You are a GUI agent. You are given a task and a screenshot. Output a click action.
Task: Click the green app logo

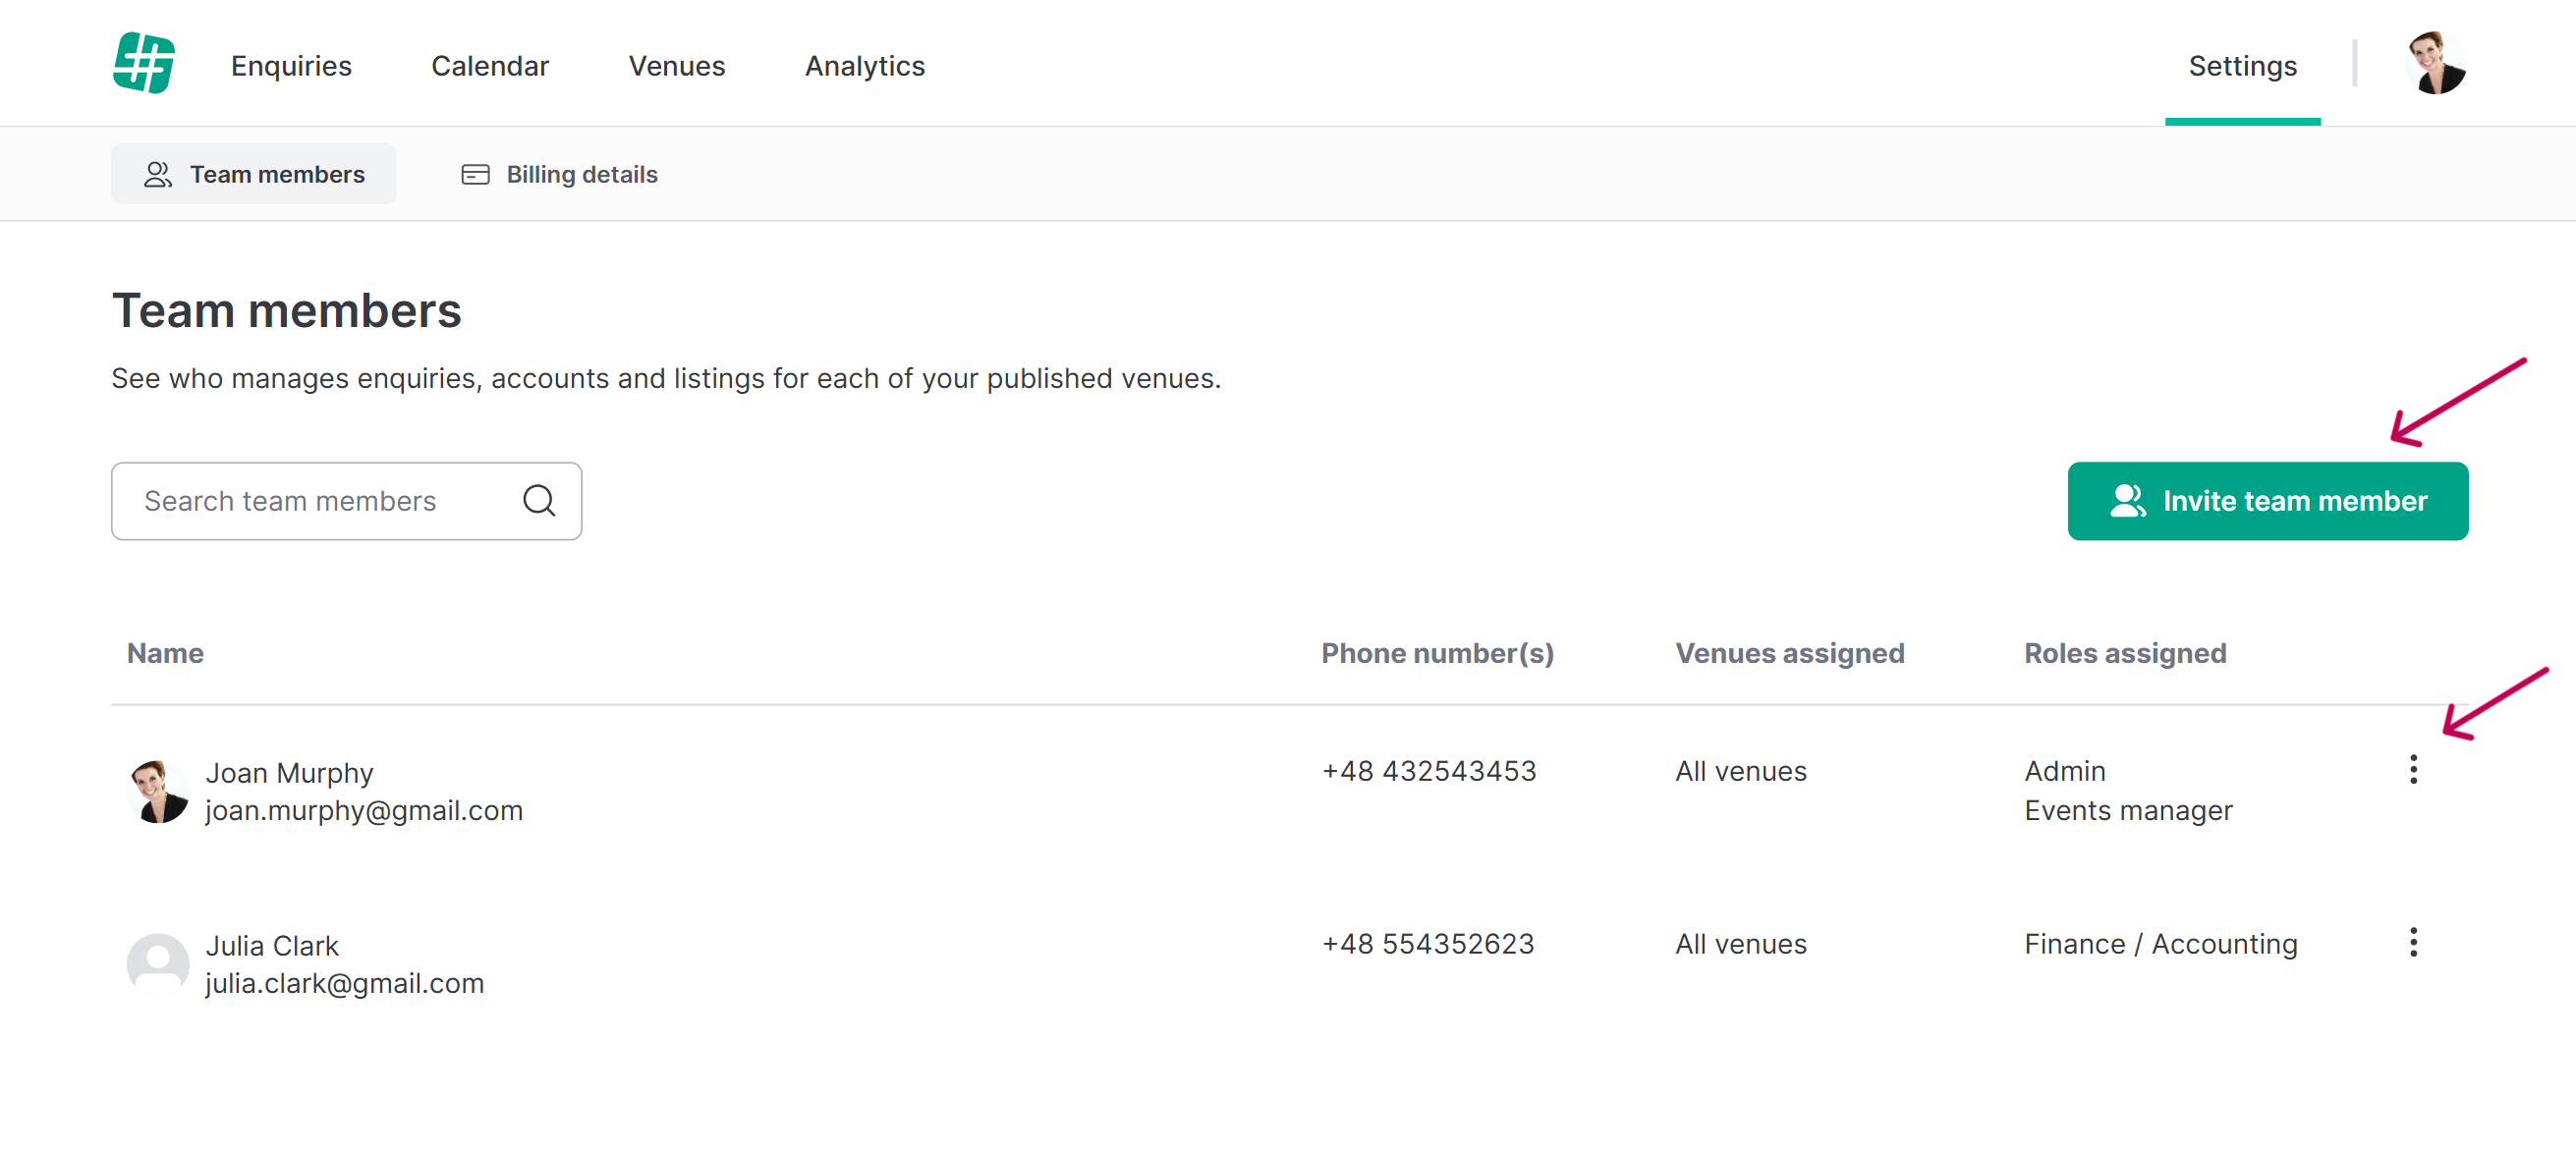(x=144, y=63)
